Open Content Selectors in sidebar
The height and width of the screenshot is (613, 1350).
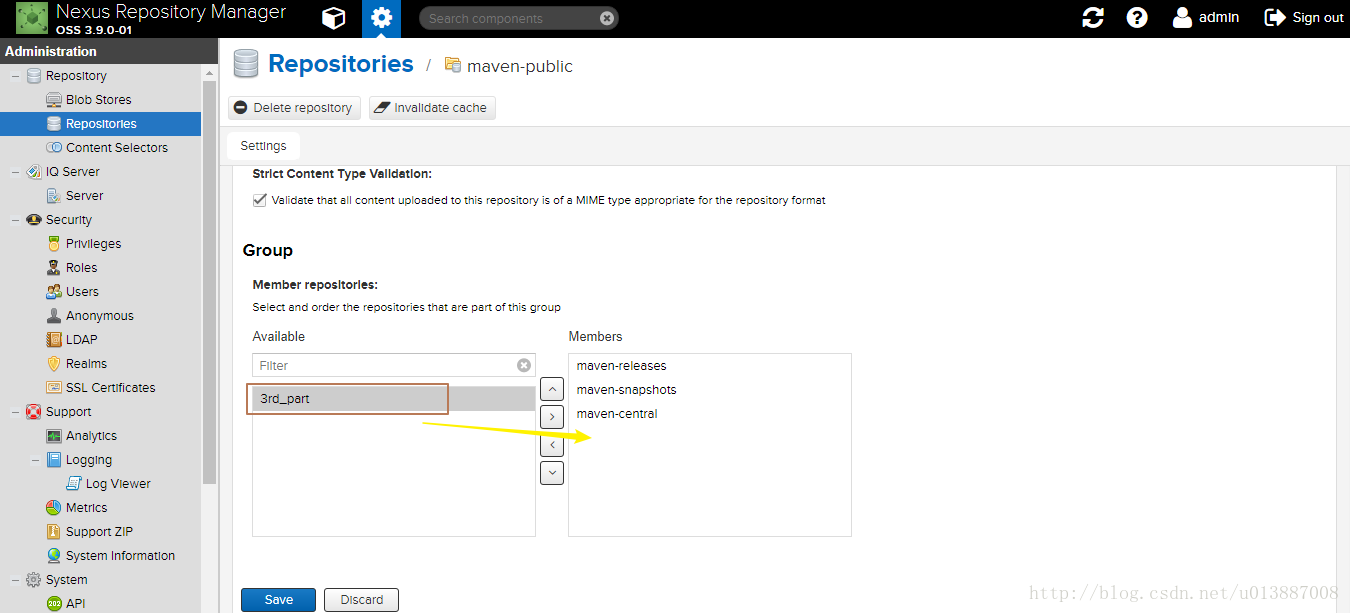click(107, 147)
